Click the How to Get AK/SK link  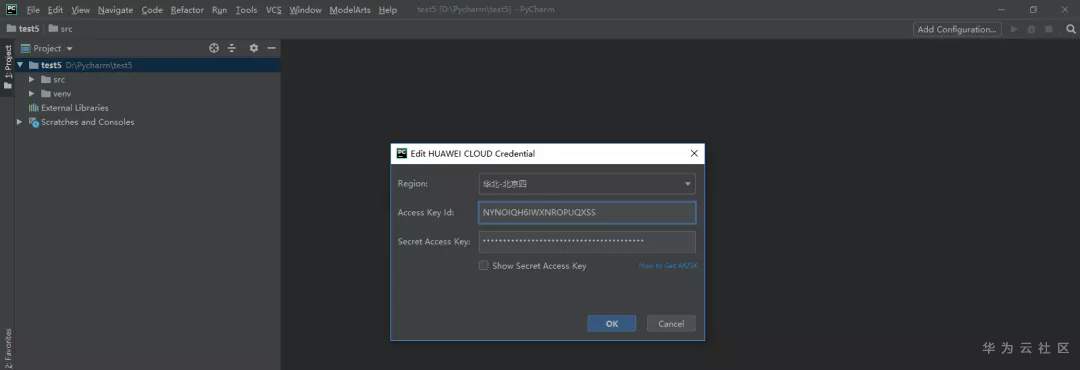click(668, 266)
